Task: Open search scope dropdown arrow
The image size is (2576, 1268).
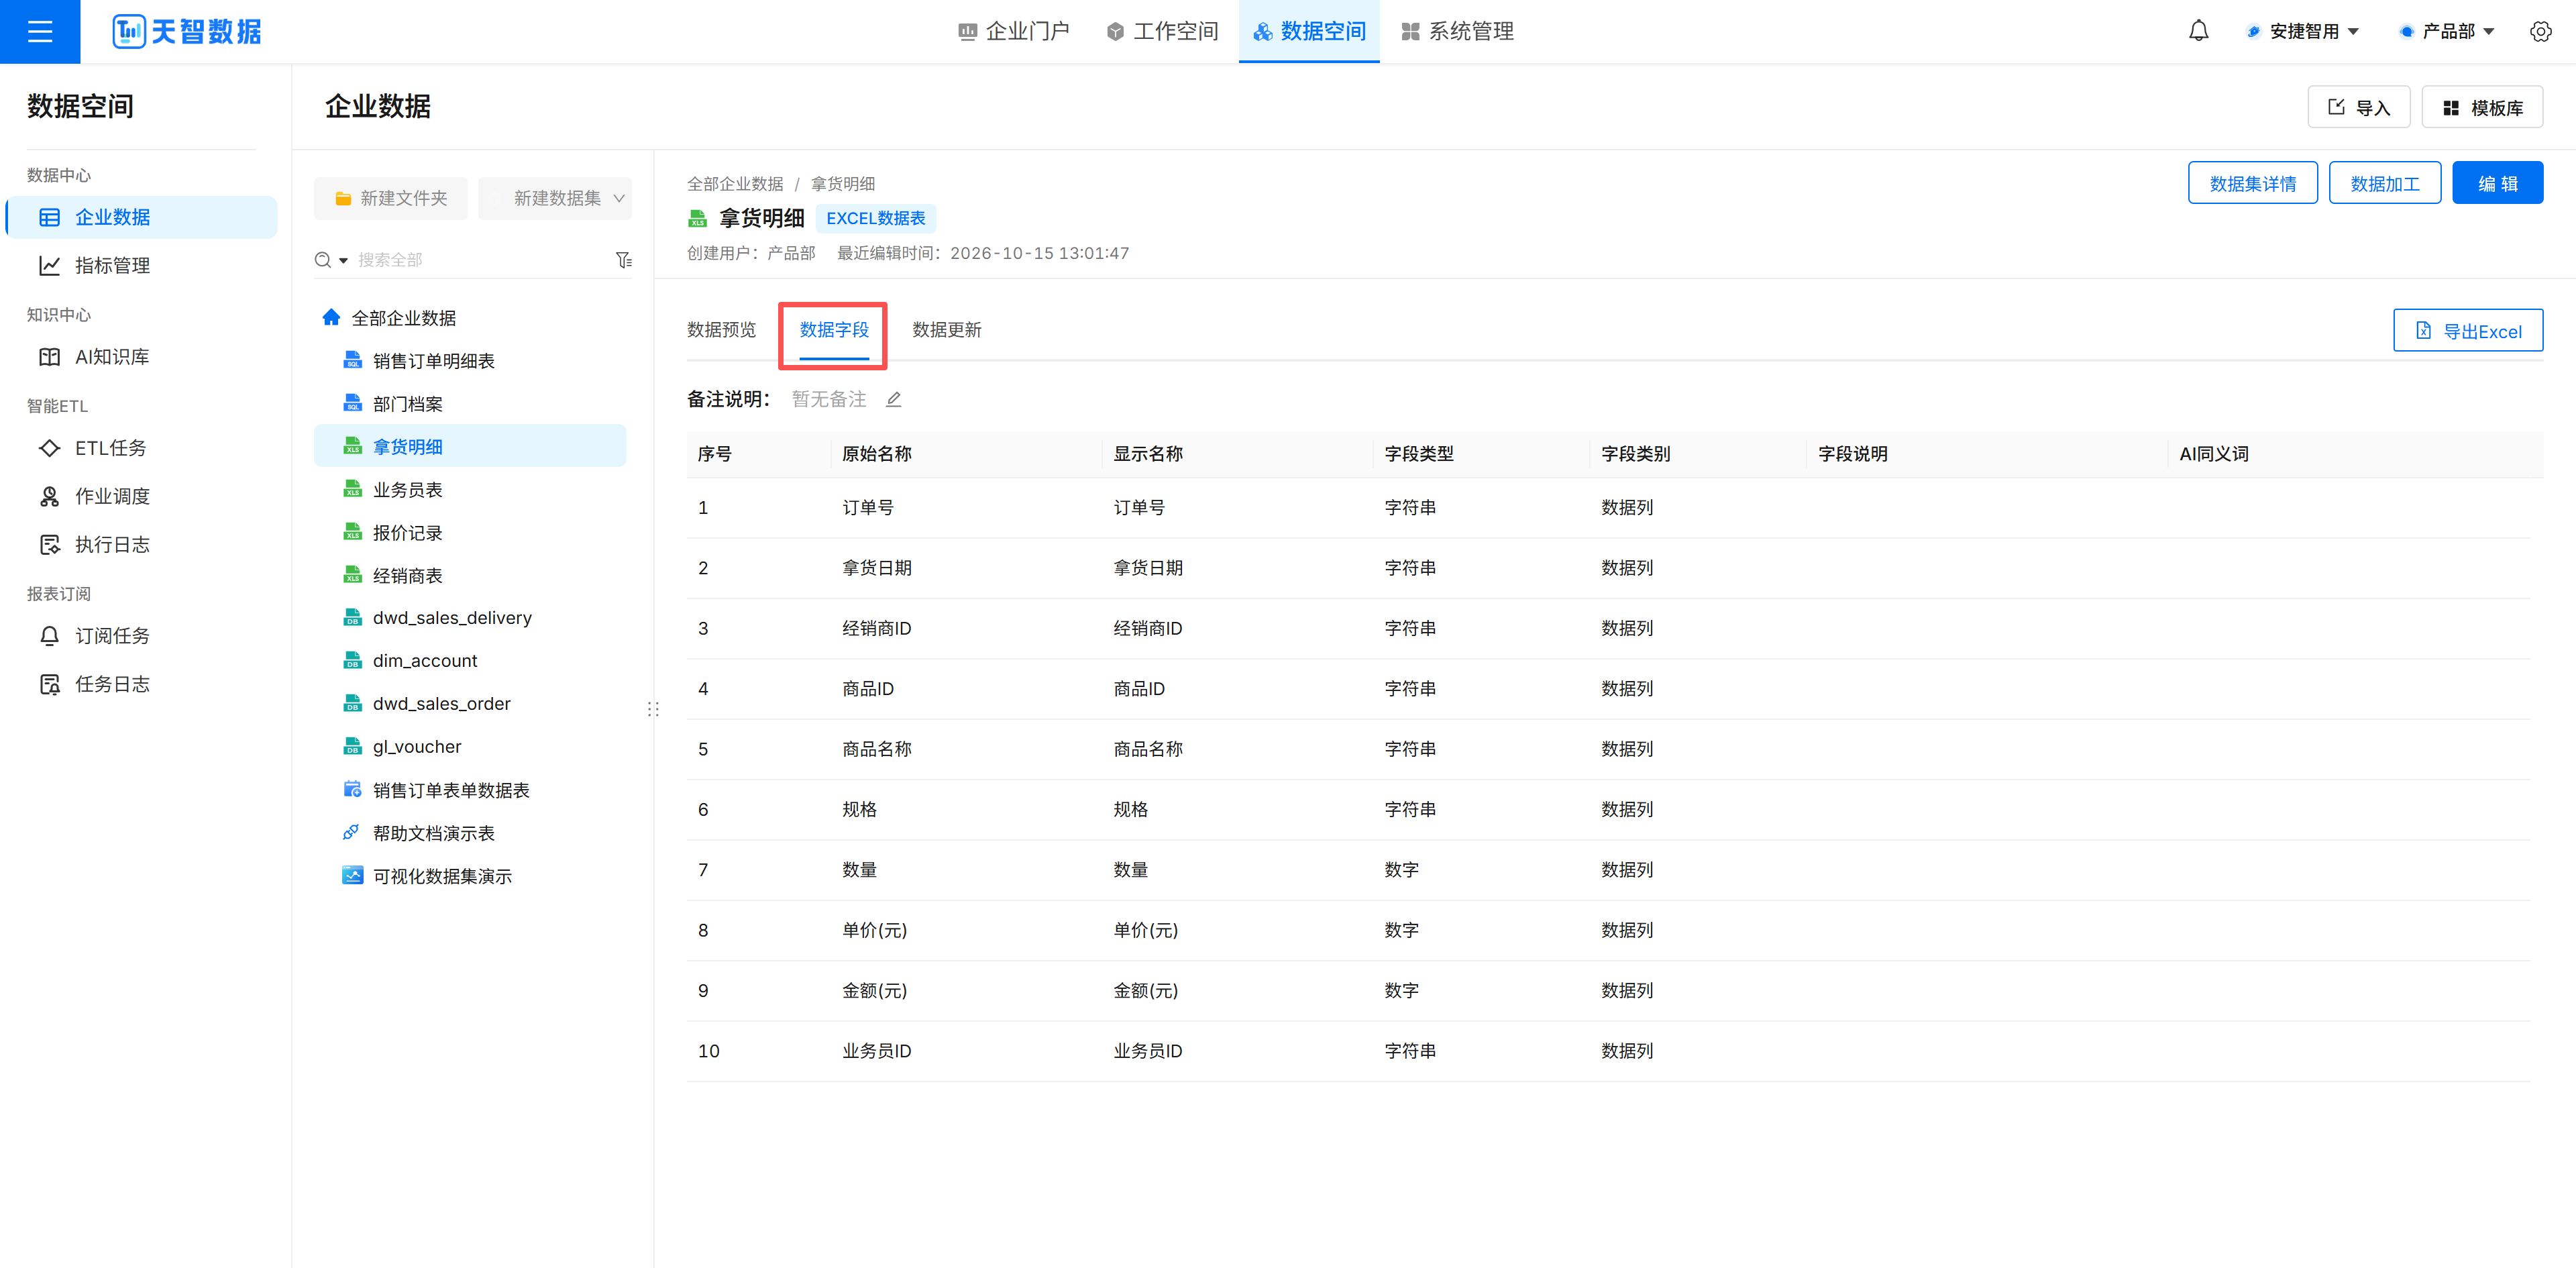Action: tap(343, 260)
